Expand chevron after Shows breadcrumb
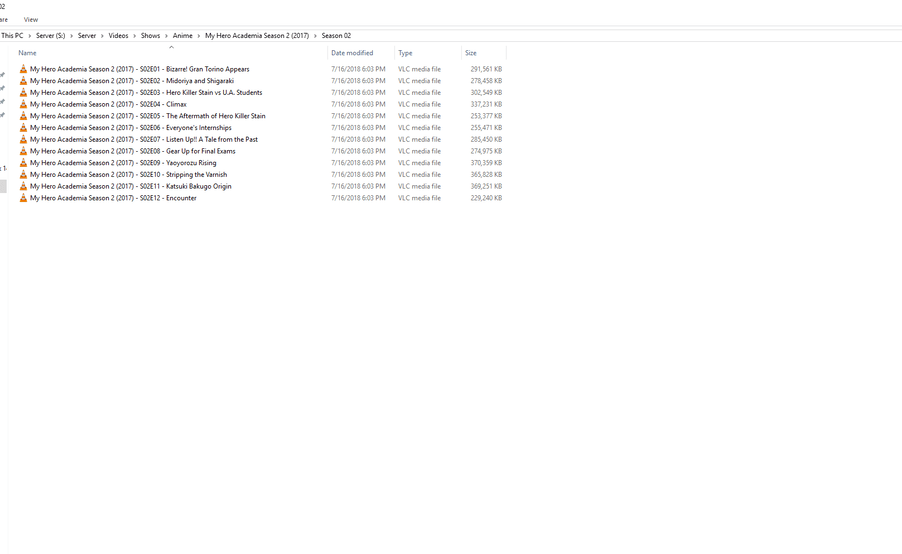The width and height of the screenshot is (902, 554). coord(166,36)
